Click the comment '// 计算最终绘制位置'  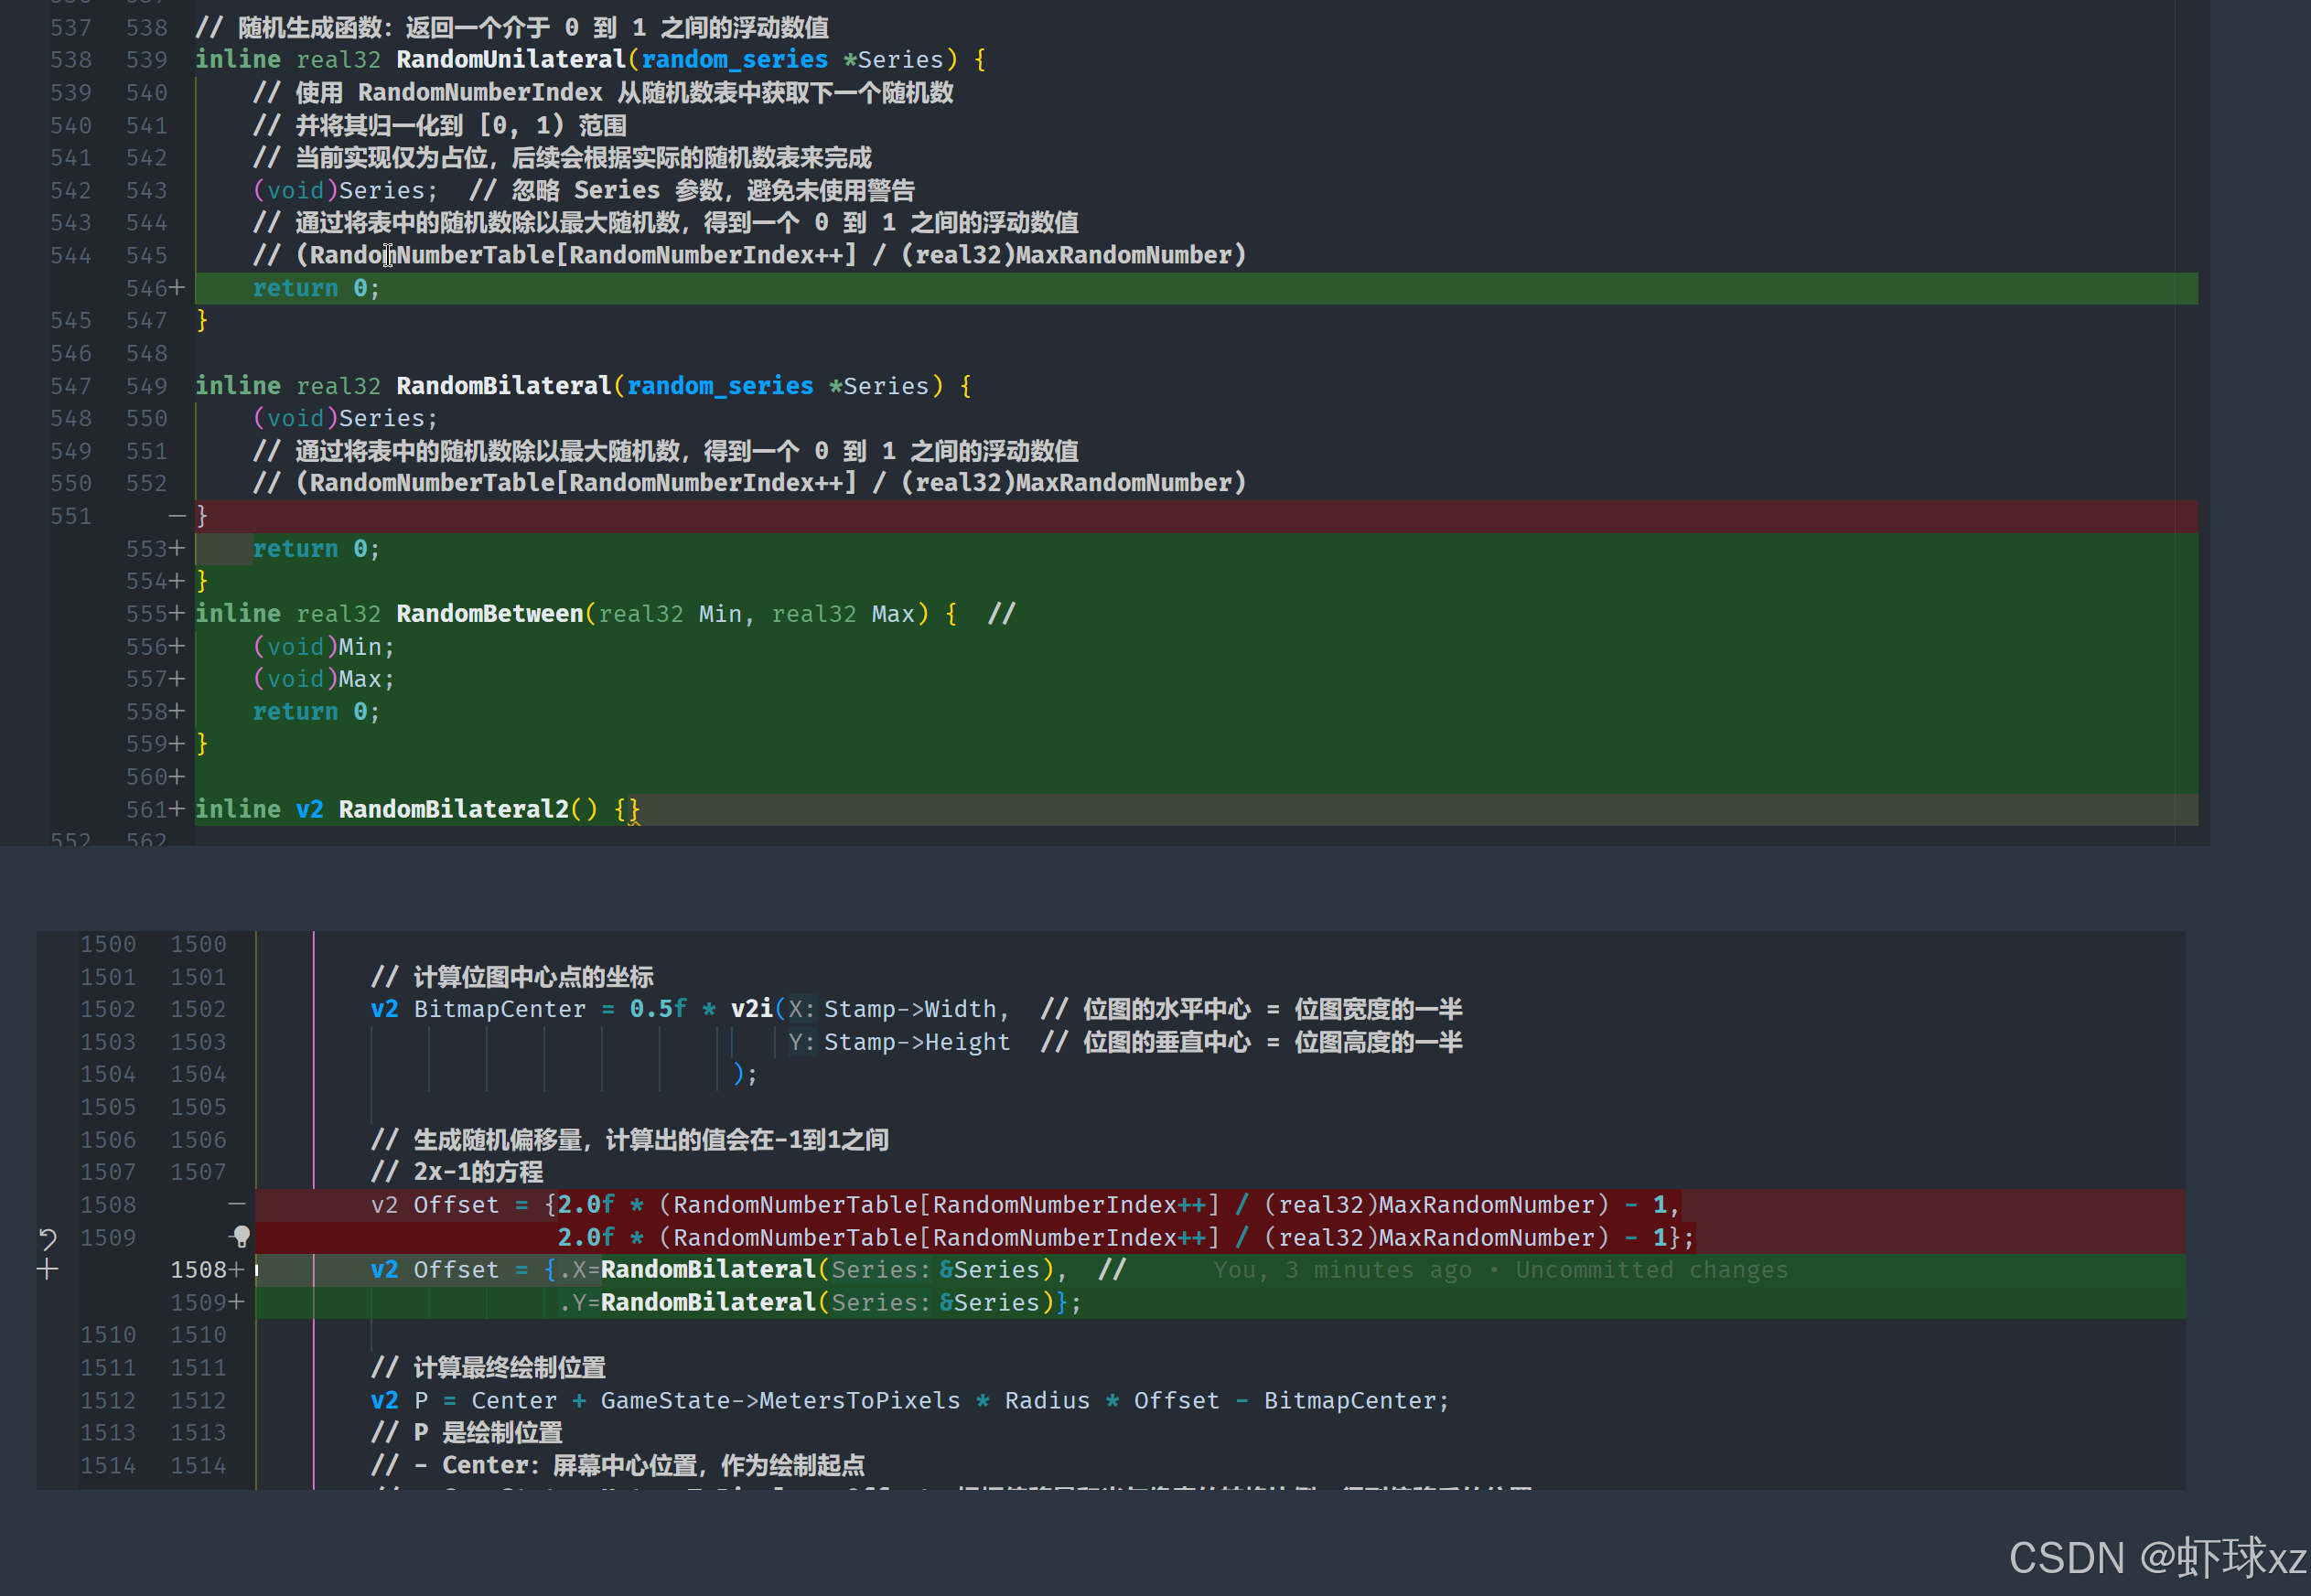tap(488, 1368)
